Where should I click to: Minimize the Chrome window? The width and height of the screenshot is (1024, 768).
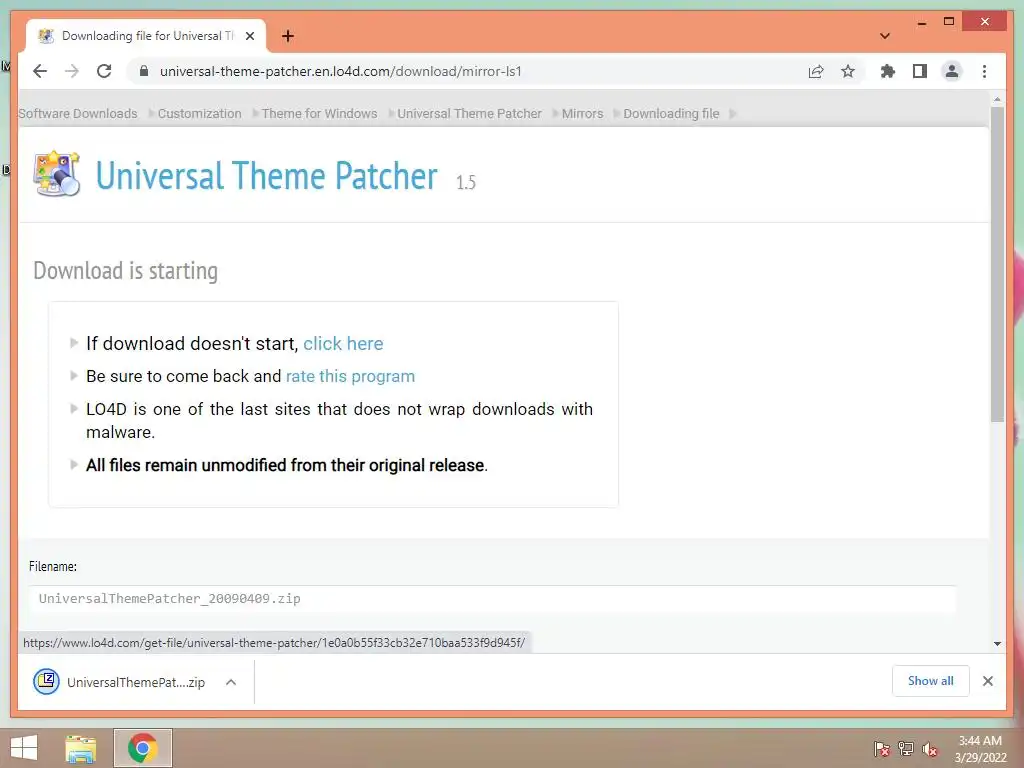tap(921, 22)
